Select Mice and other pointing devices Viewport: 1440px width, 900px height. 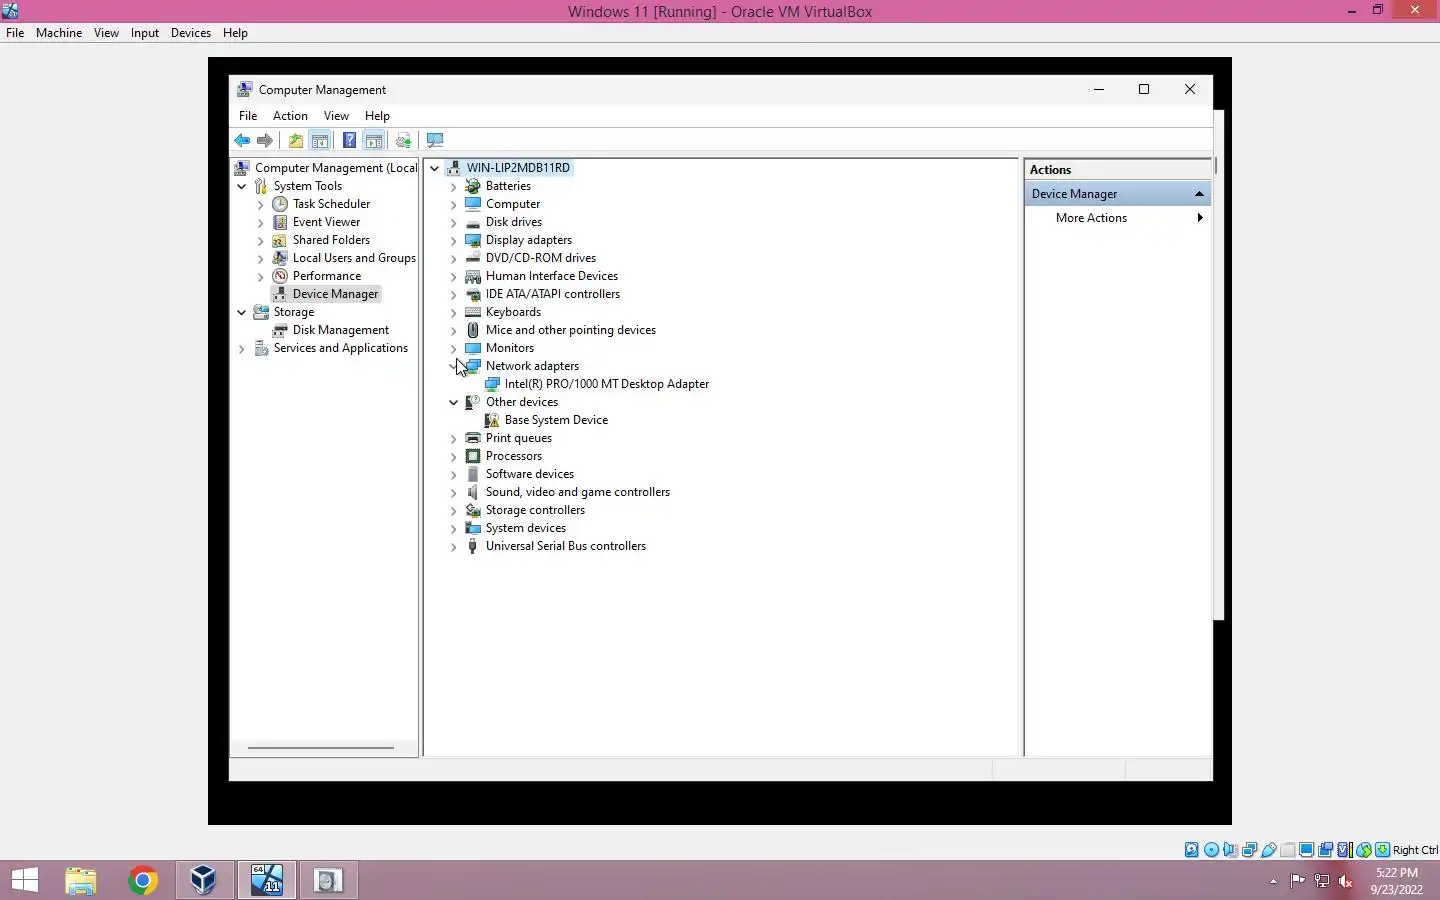(571, 330)
